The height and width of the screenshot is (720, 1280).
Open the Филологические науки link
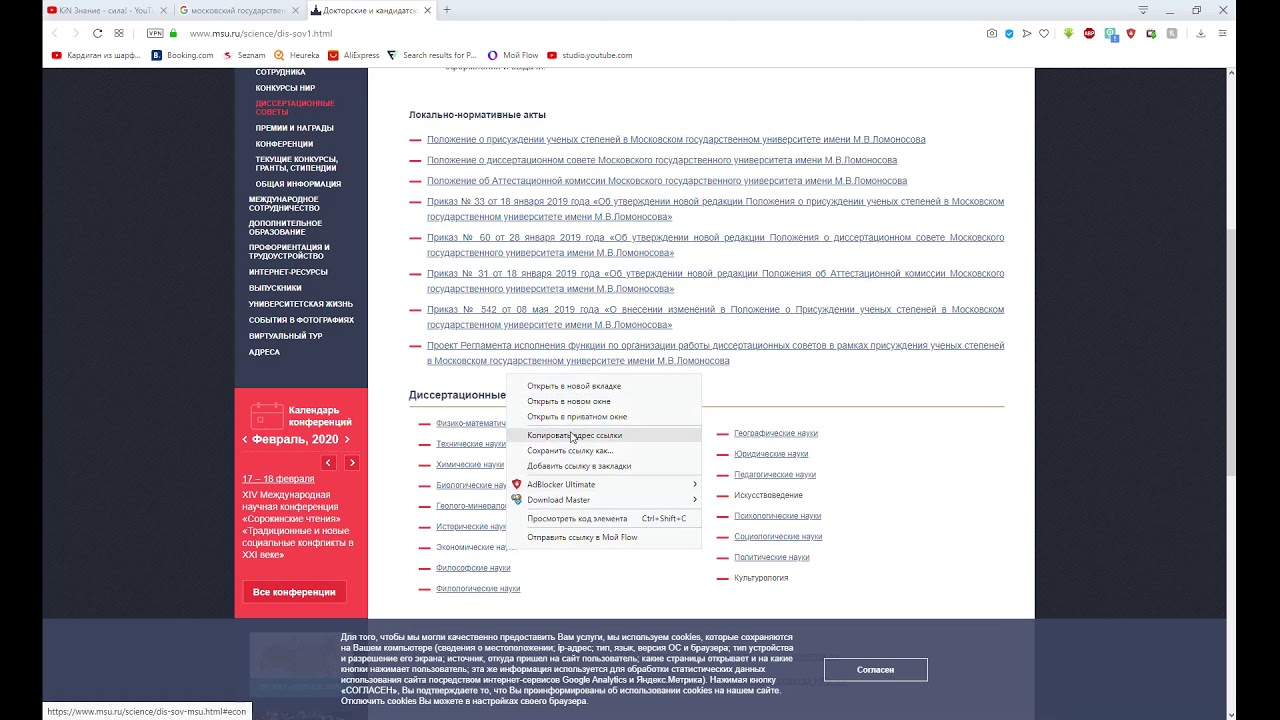click(x=478, y=589)
